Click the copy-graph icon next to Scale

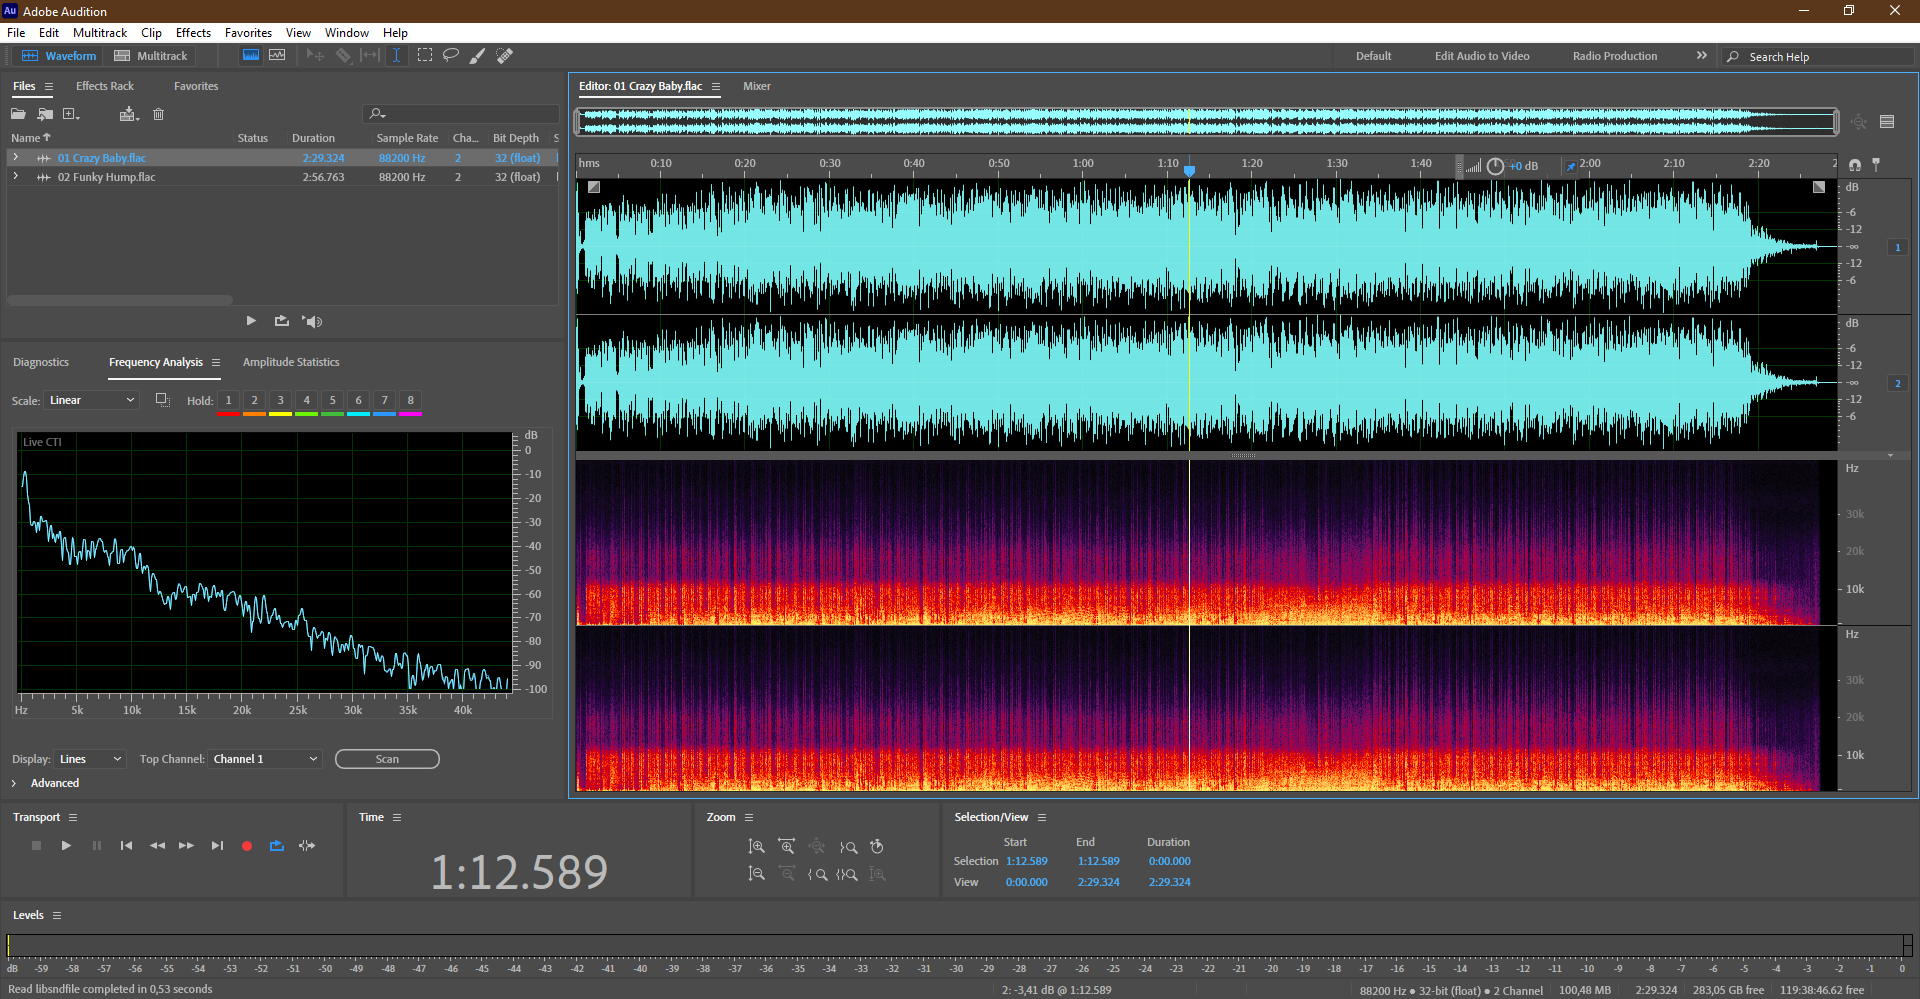point(162,400)
